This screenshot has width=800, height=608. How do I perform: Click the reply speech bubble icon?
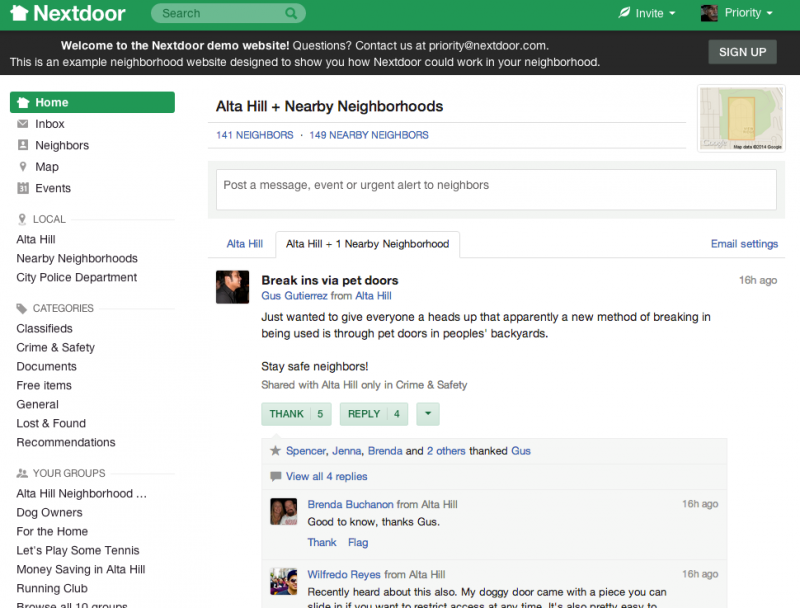[276, 476]
